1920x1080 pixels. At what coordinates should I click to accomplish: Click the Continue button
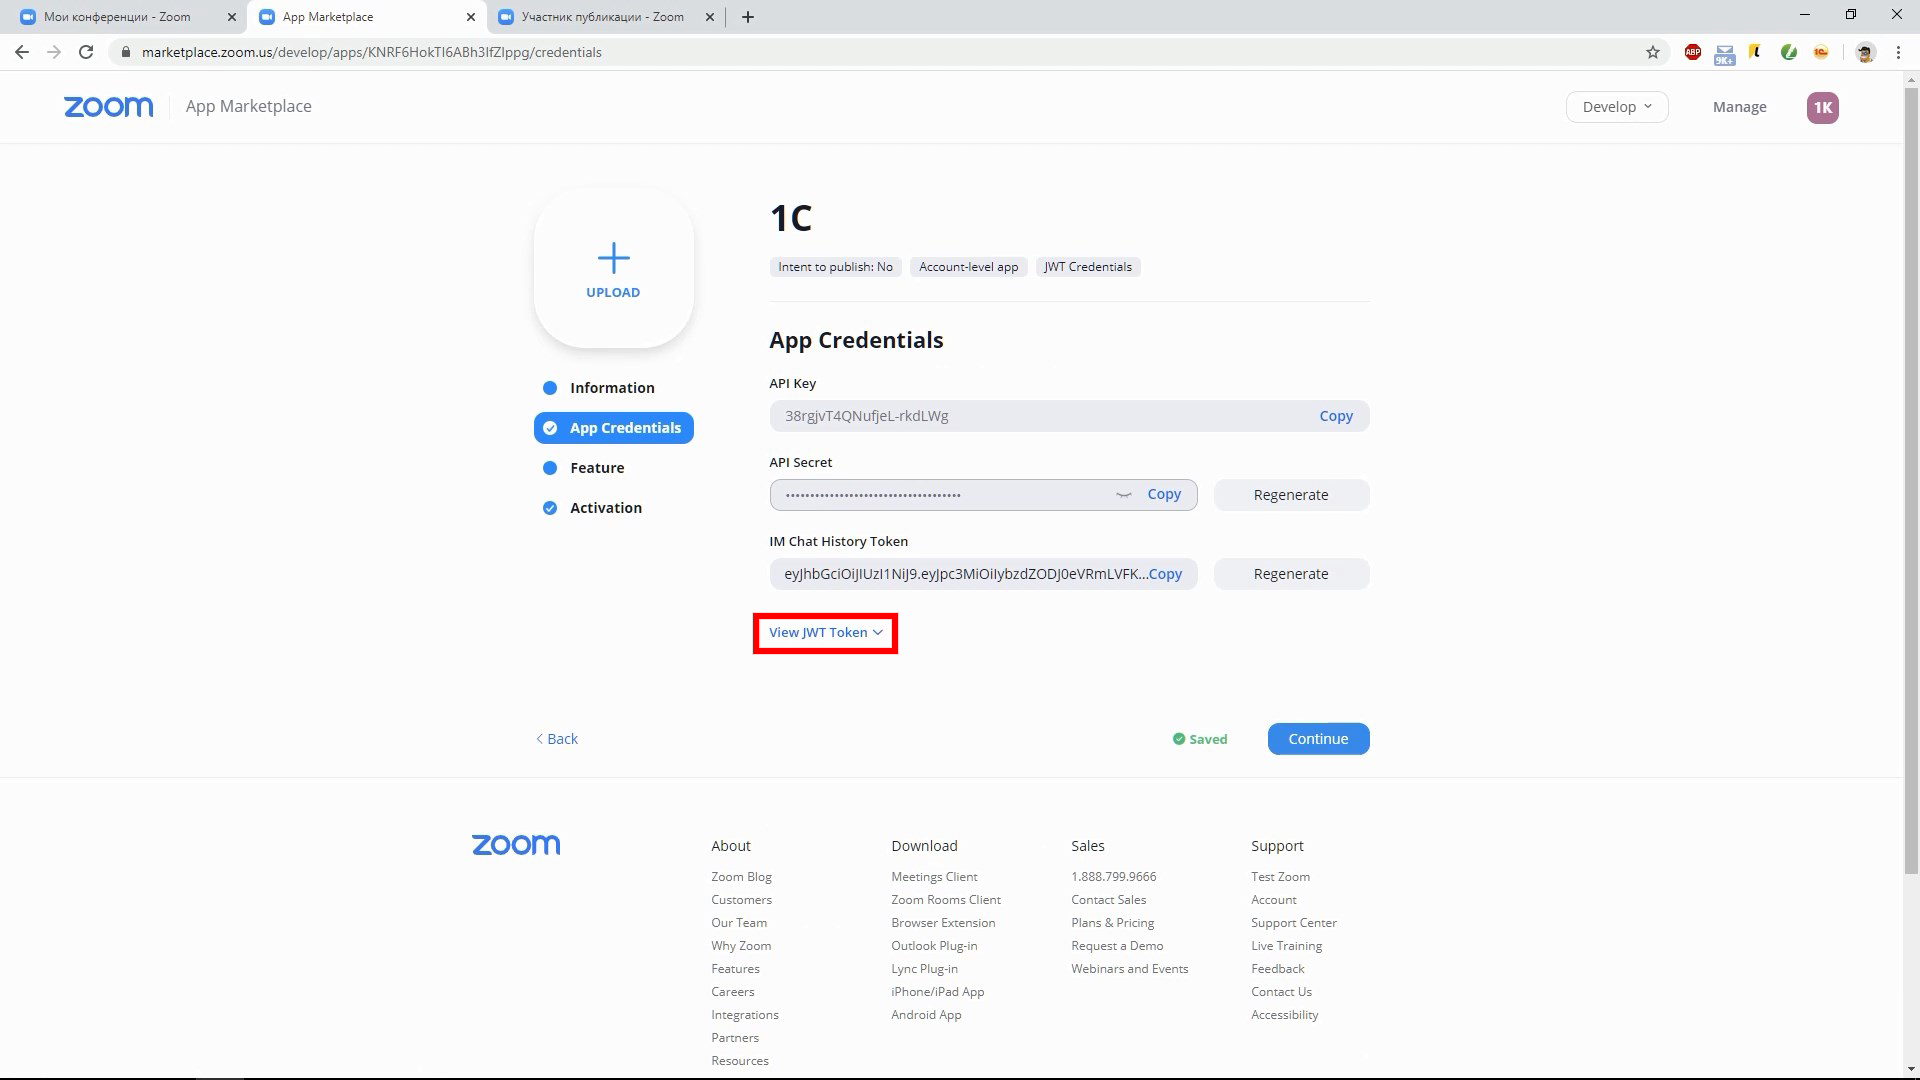pos(1318,739)
